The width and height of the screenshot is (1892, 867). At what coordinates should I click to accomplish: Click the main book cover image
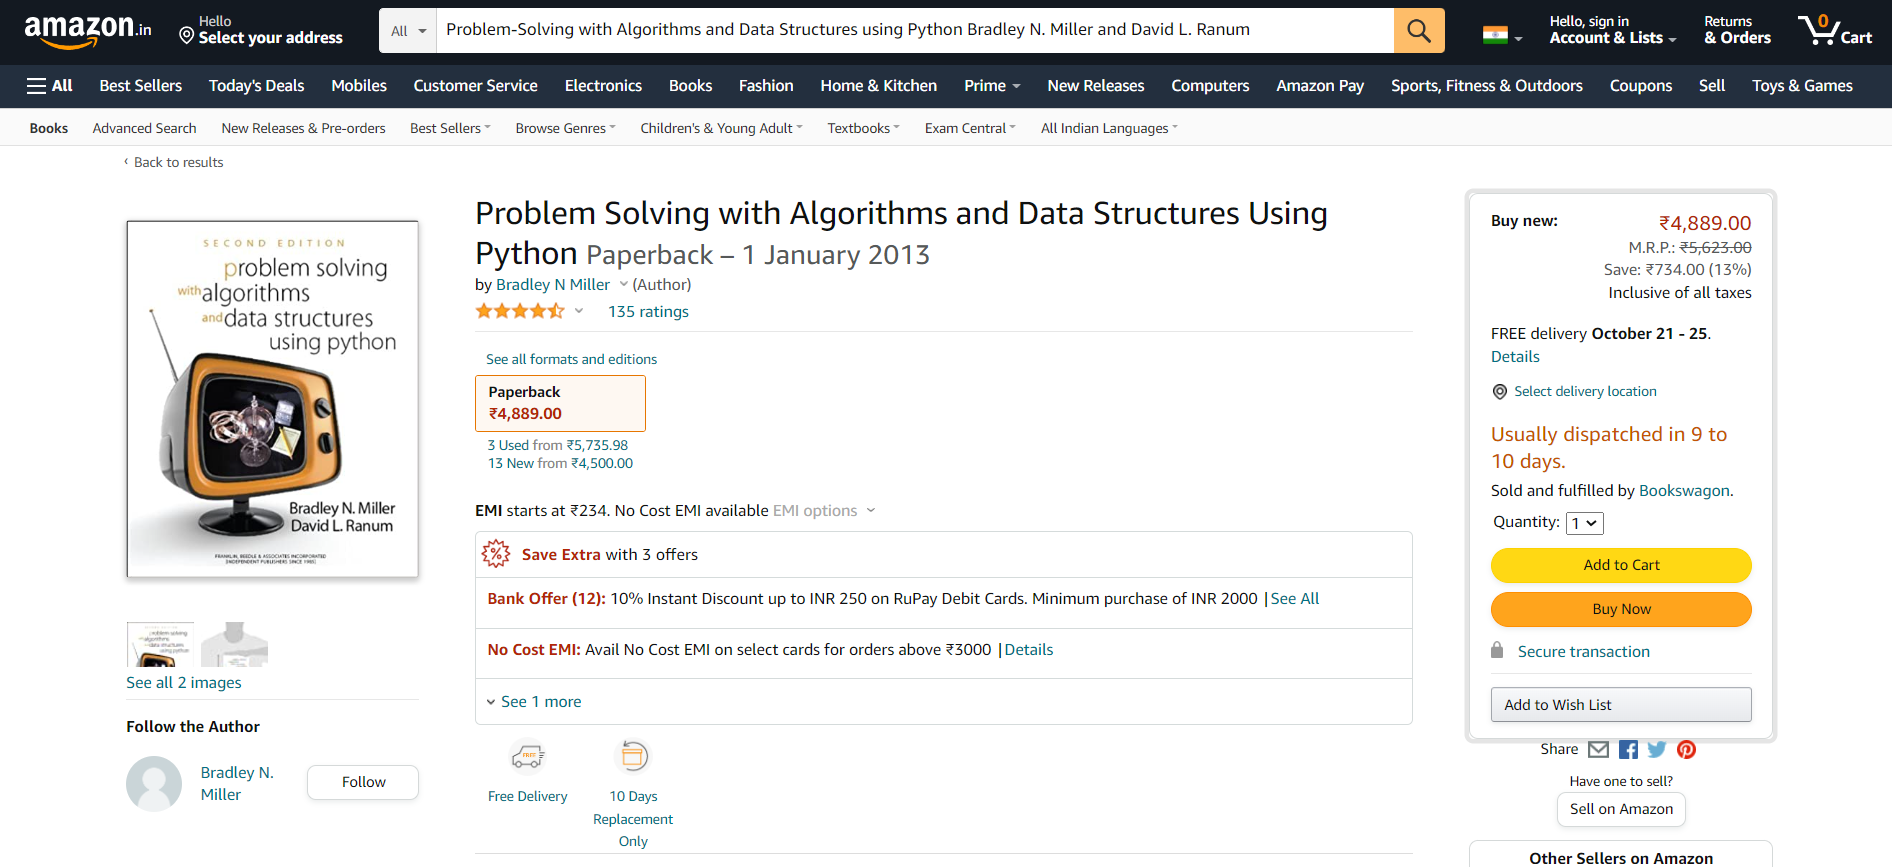(273, 399)
